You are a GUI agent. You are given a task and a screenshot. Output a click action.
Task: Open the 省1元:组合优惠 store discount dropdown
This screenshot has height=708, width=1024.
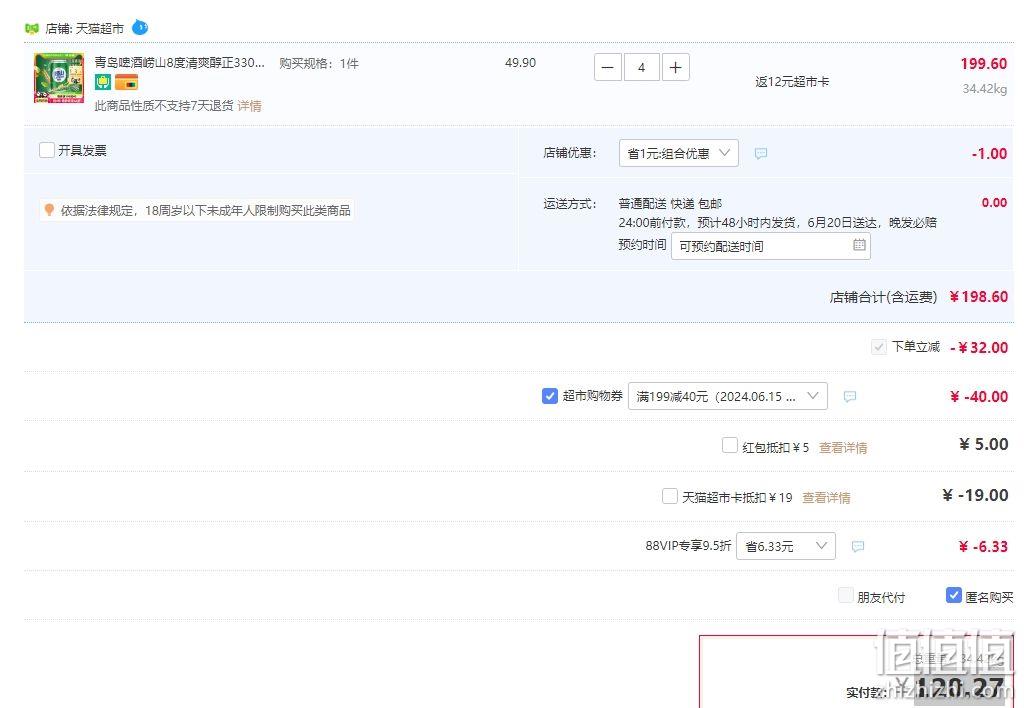click(x=679, y=153)
